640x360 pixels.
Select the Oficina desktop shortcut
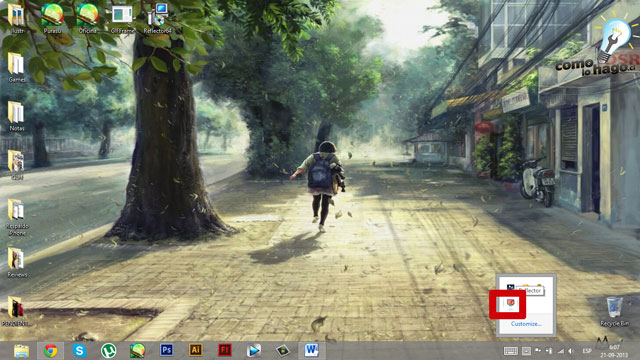(87, 18)
